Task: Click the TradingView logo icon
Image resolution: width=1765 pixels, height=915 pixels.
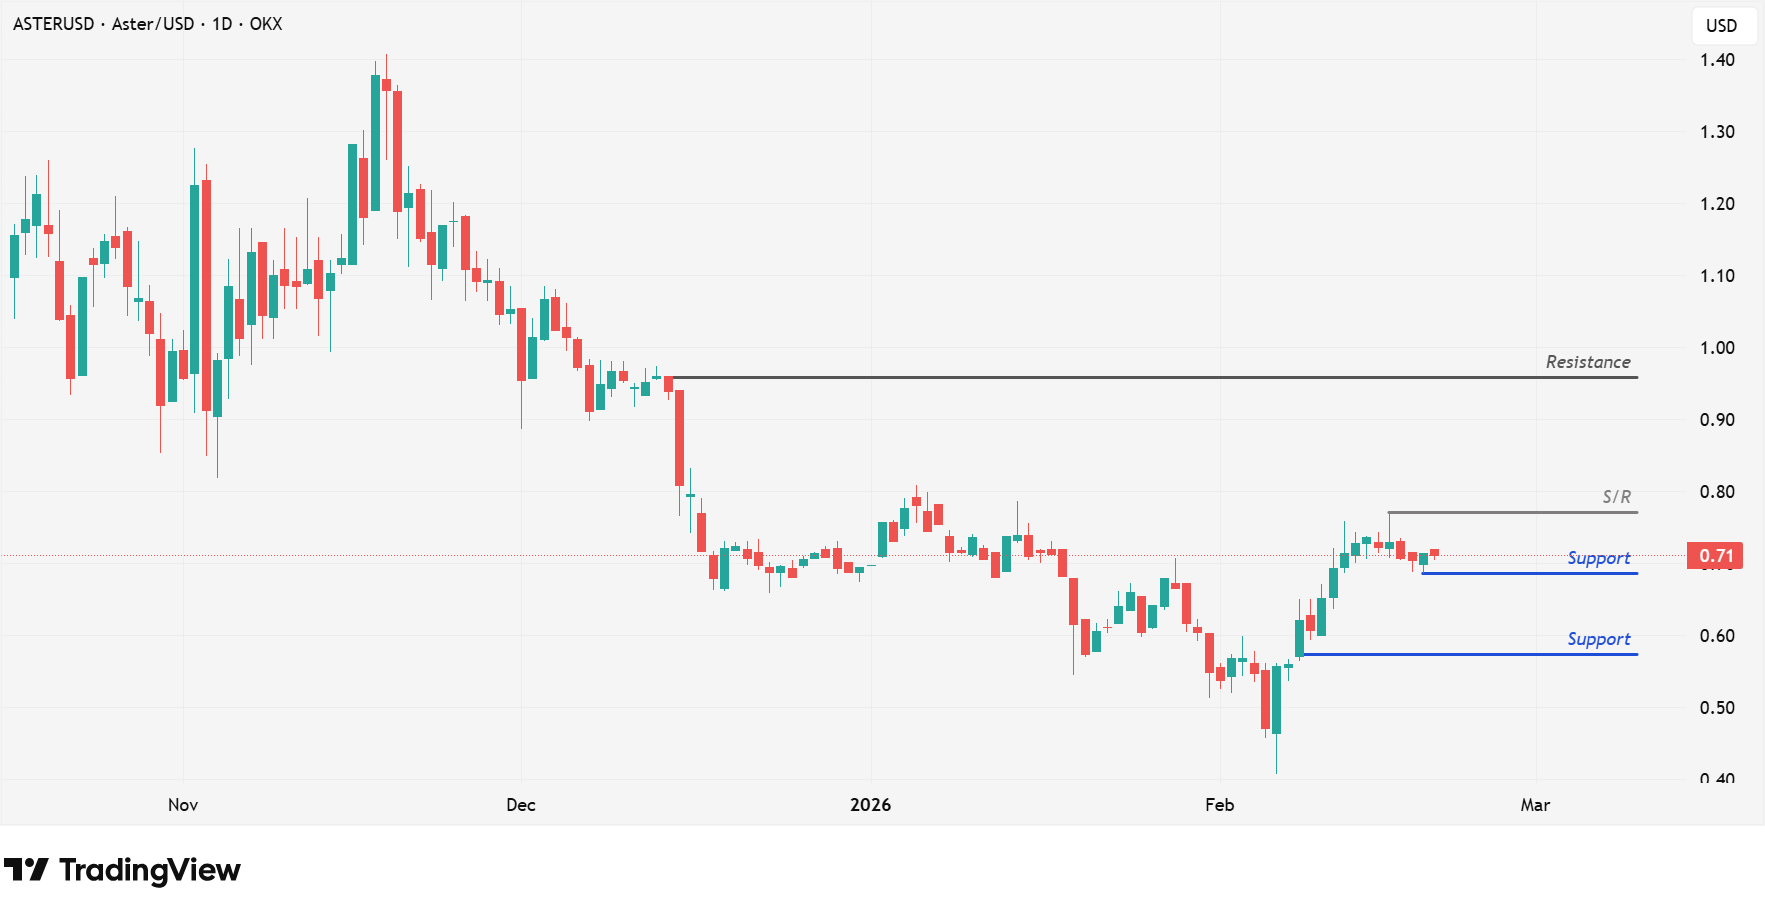Action: pos(26,870)
